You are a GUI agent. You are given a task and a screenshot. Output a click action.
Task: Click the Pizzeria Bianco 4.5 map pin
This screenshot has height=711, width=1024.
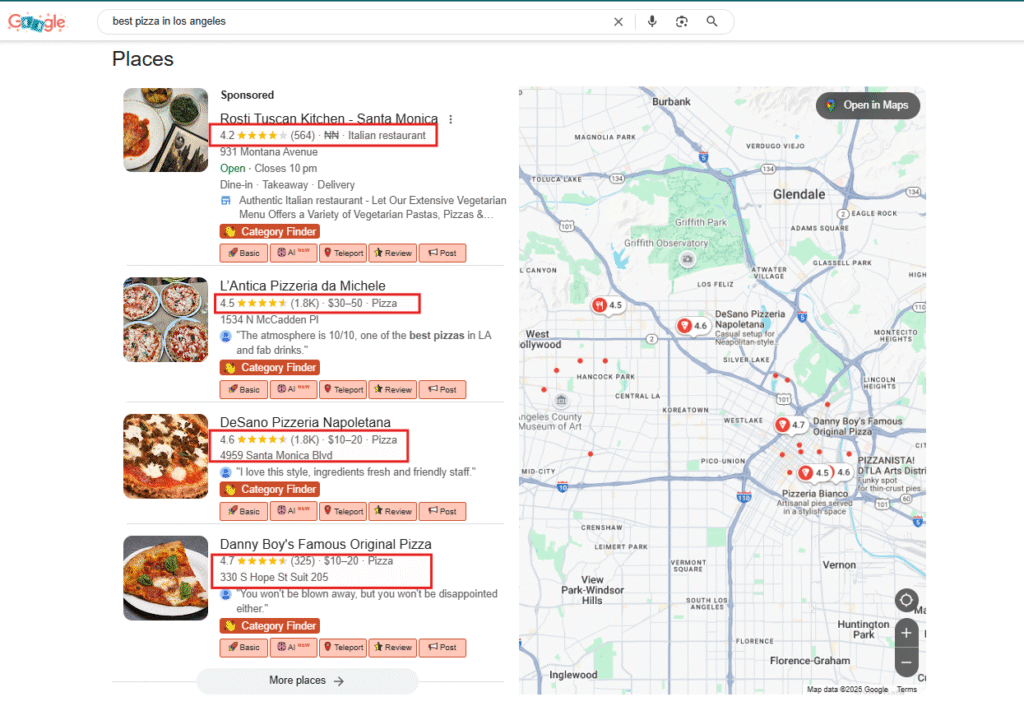pyautogui.click(x=813, y=473)
